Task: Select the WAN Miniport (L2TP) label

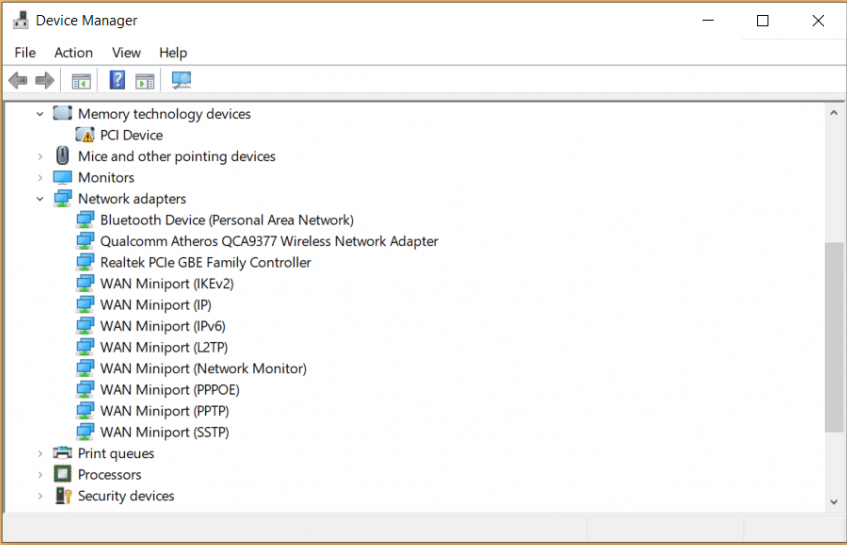Action: pos(164,347)
